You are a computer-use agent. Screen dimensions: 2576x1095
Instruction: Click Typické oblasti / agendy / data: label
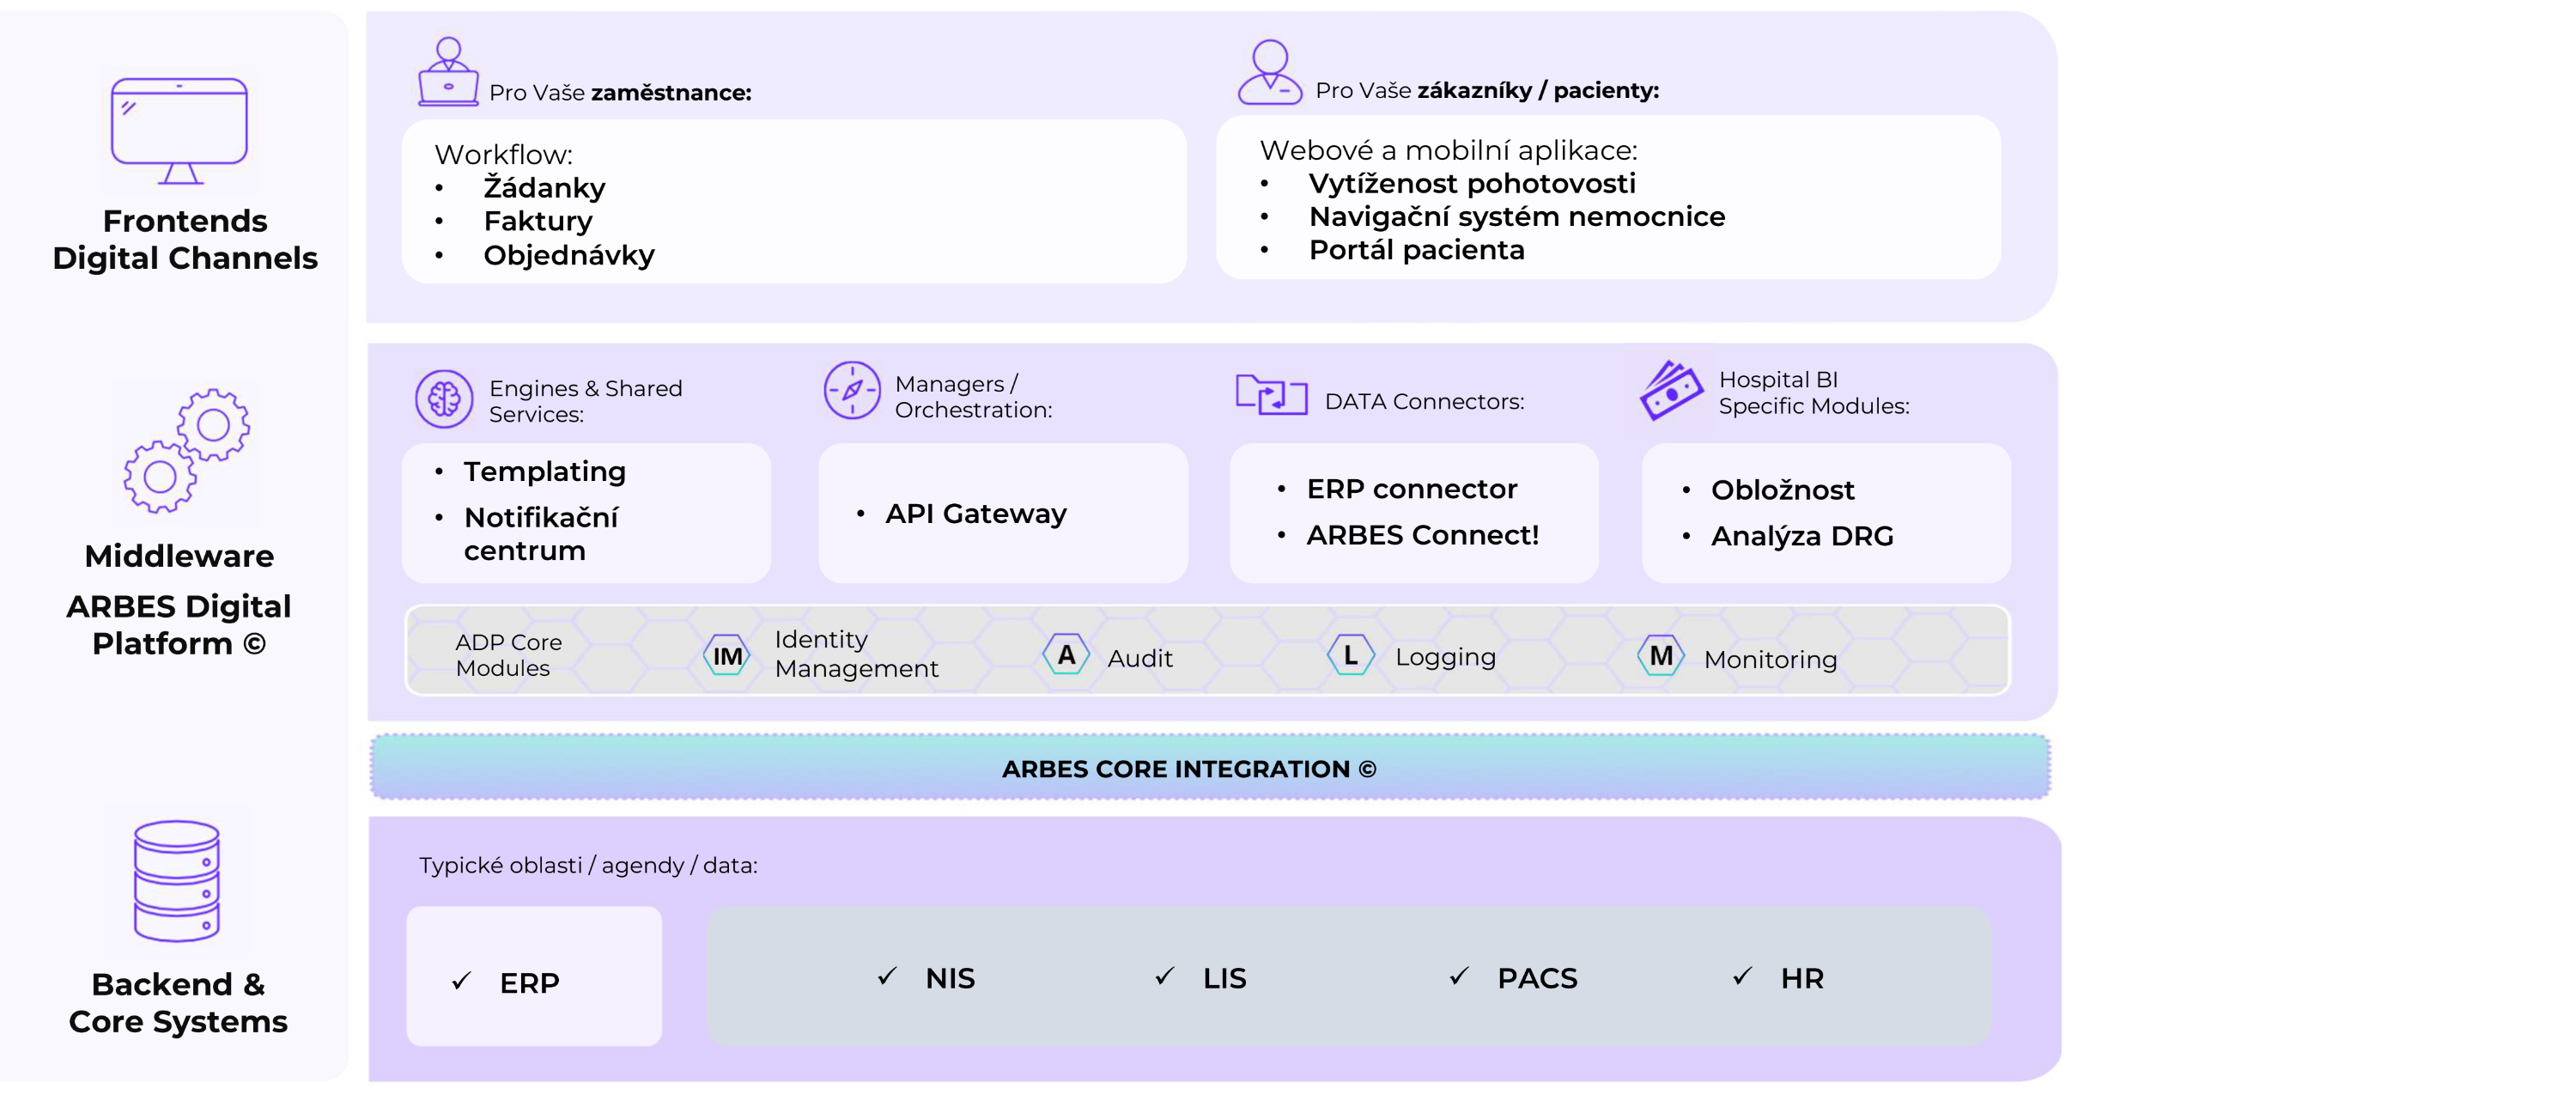pos(588,866)
